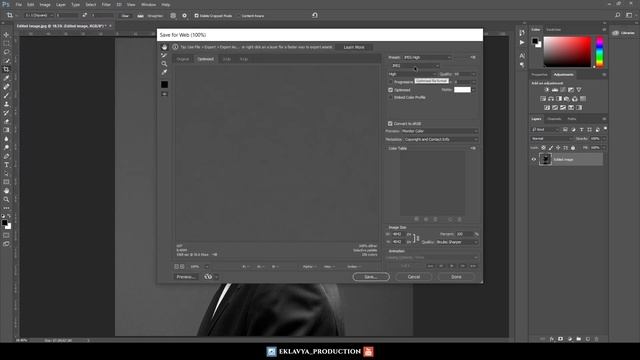Switch to the Swatches panel tab
Screen dimensions: 640x360
pos(553,30)
